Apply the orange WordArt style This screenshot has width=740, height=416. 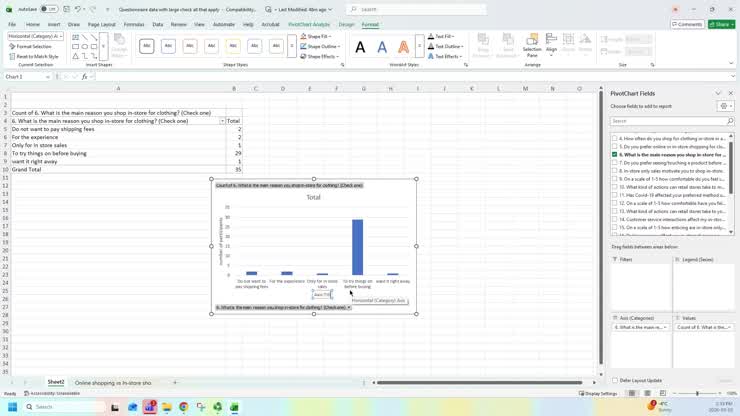404,47
